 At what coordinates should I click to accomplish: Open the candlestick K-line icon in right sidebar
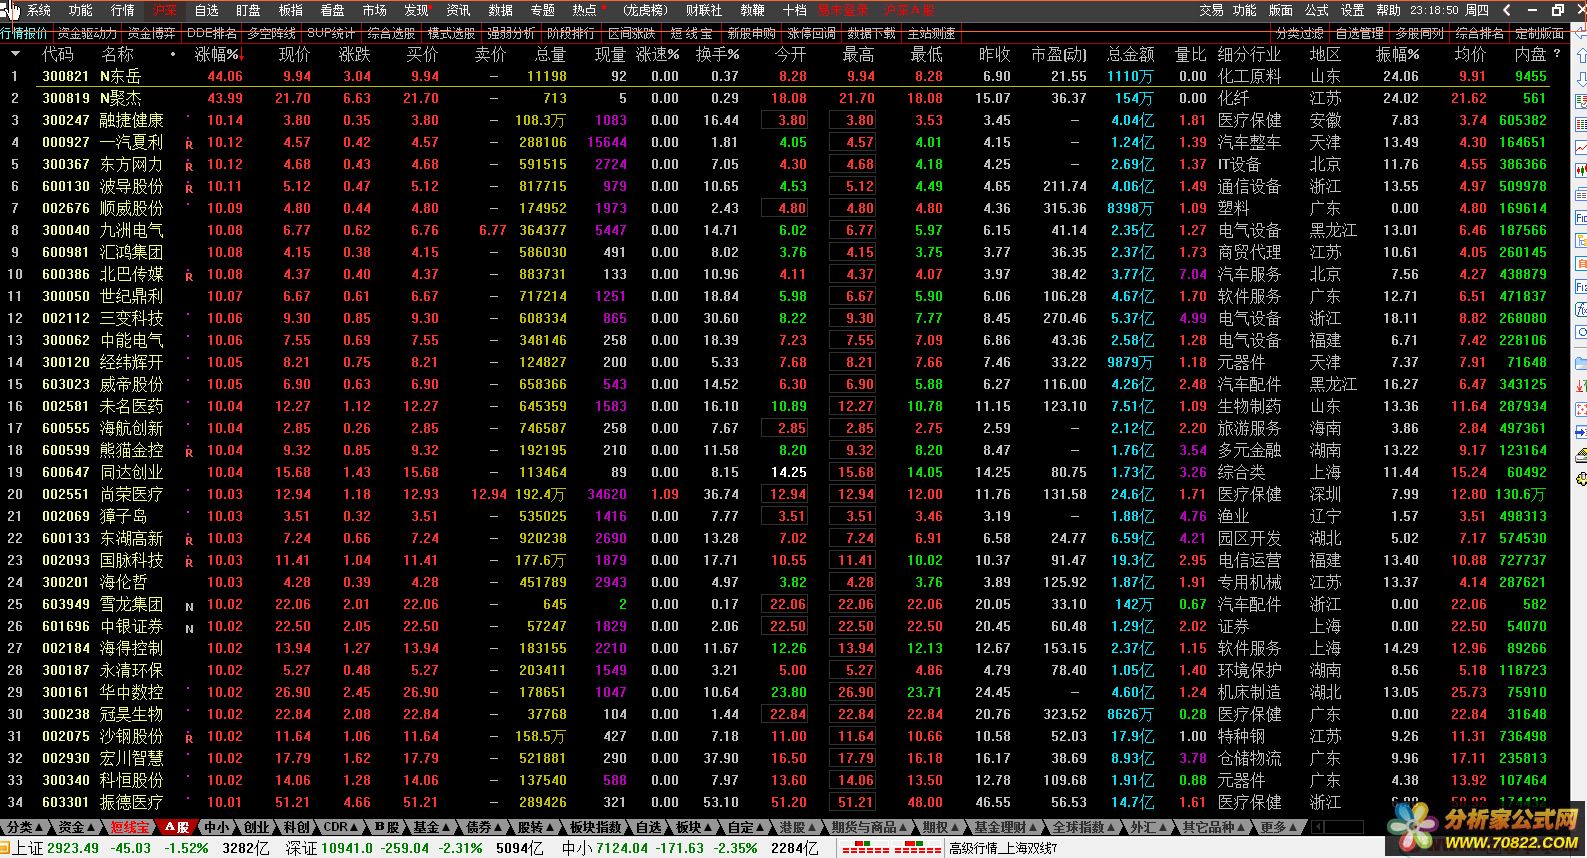[1581, 170]
